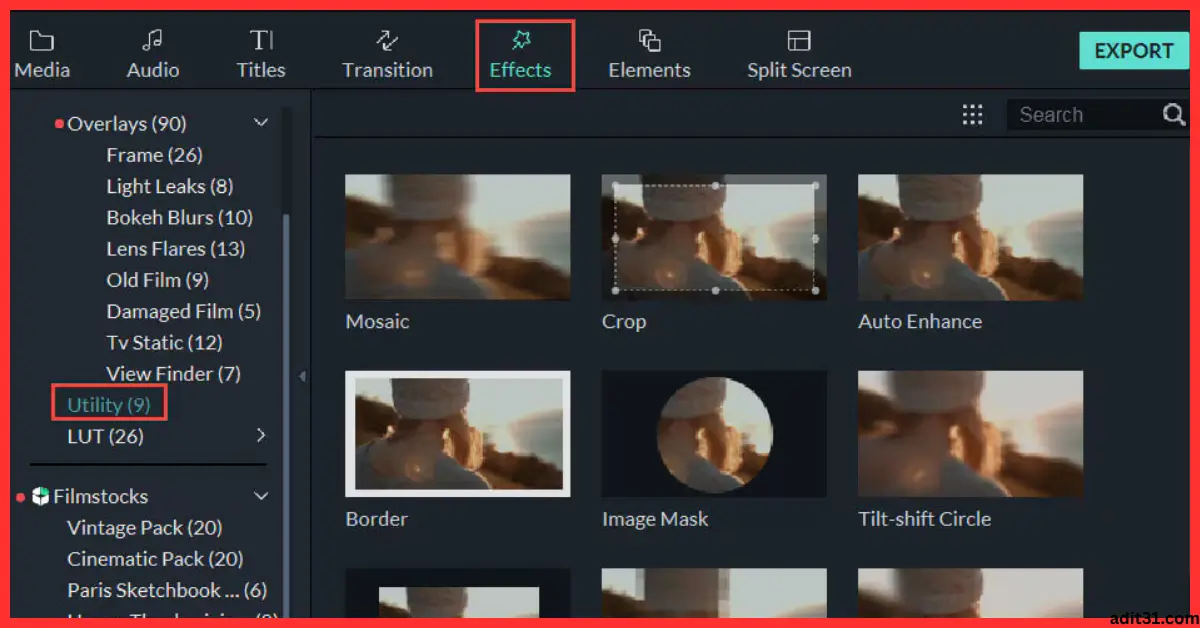This screenshot has width=1200, height=628.
Task: Click the Image Mask label text
Action: (654, 519)
